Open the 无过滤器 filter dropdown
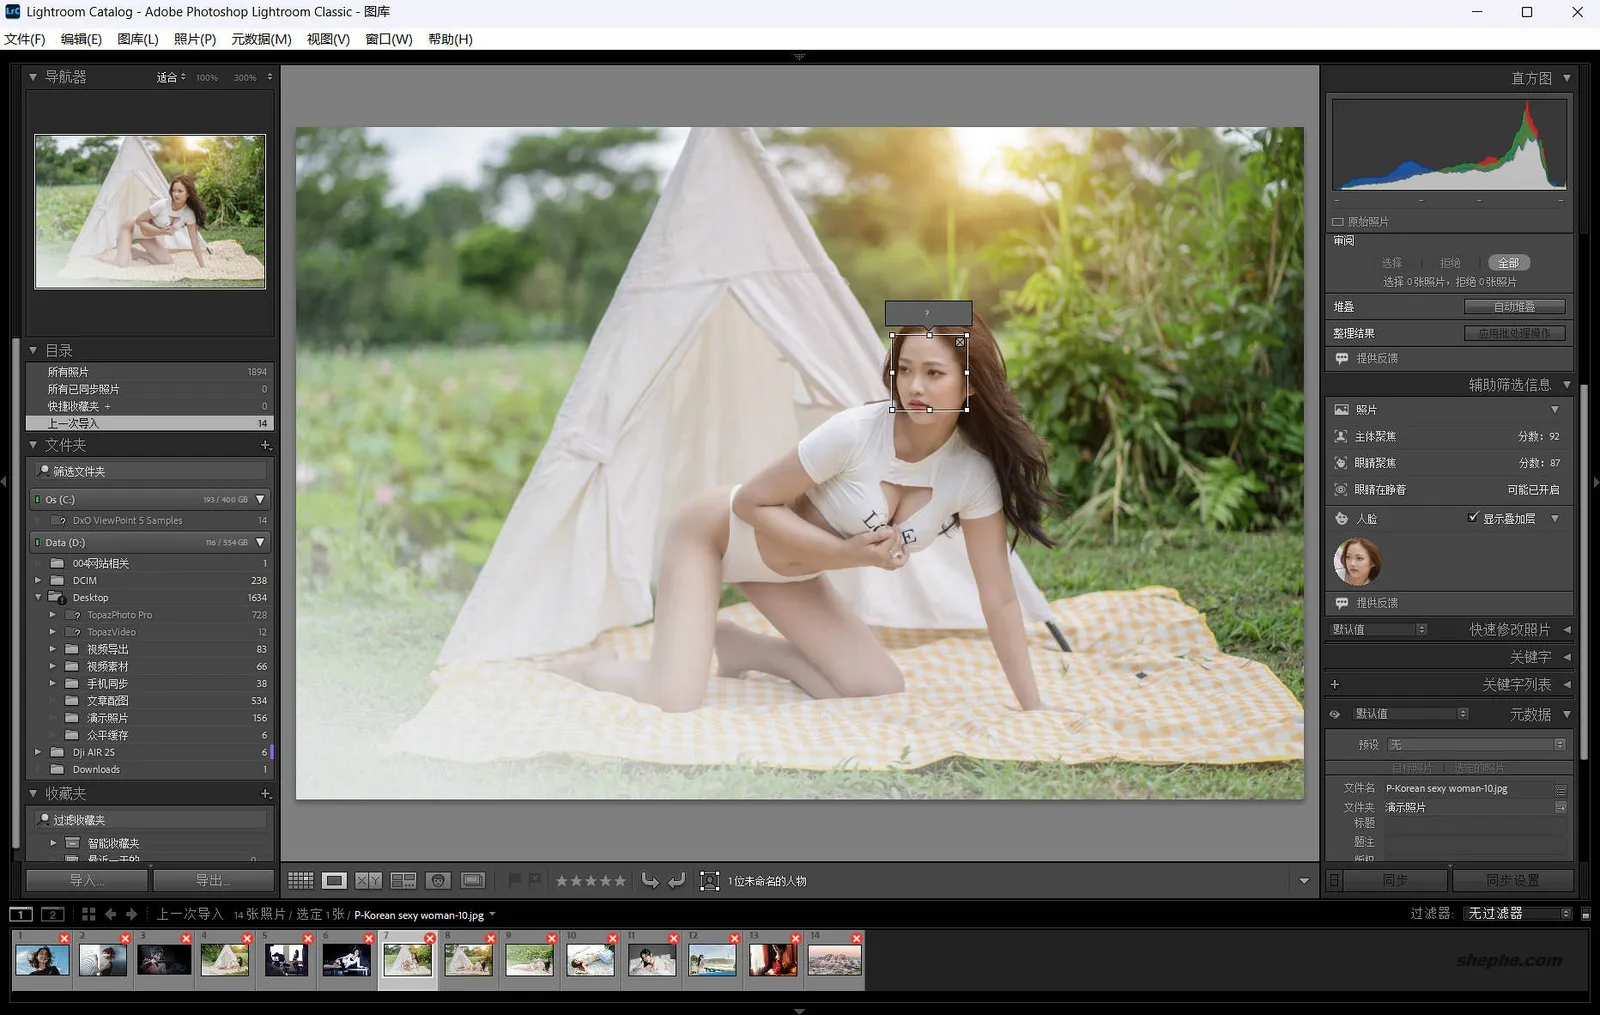Screen dimensions: 1600x1015 pos(1519,914)
